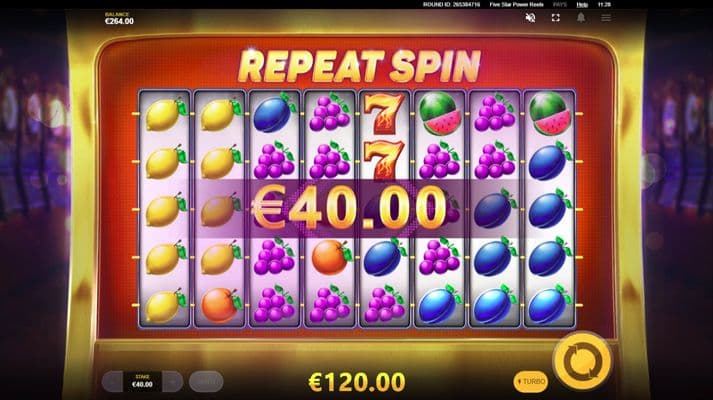
Task: Open the Help link in top bar
Action: tap(582, 5)
